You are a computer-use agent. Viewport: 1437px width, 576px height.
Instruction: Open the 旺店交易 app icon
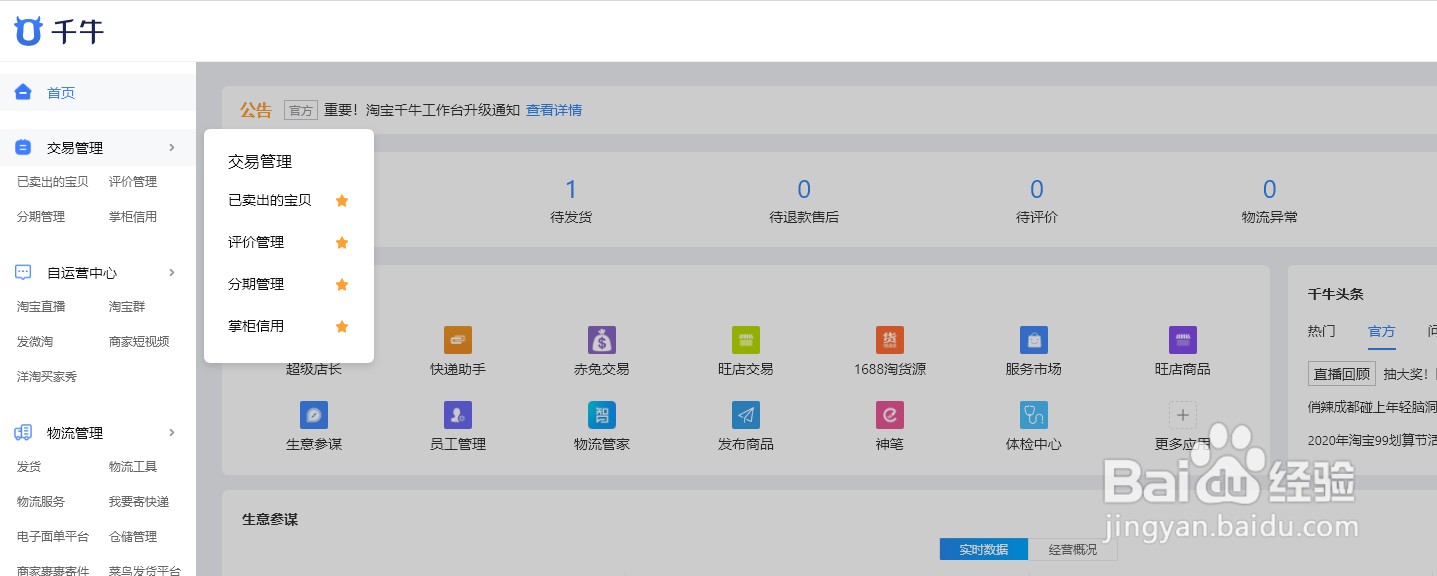[746, 340]
